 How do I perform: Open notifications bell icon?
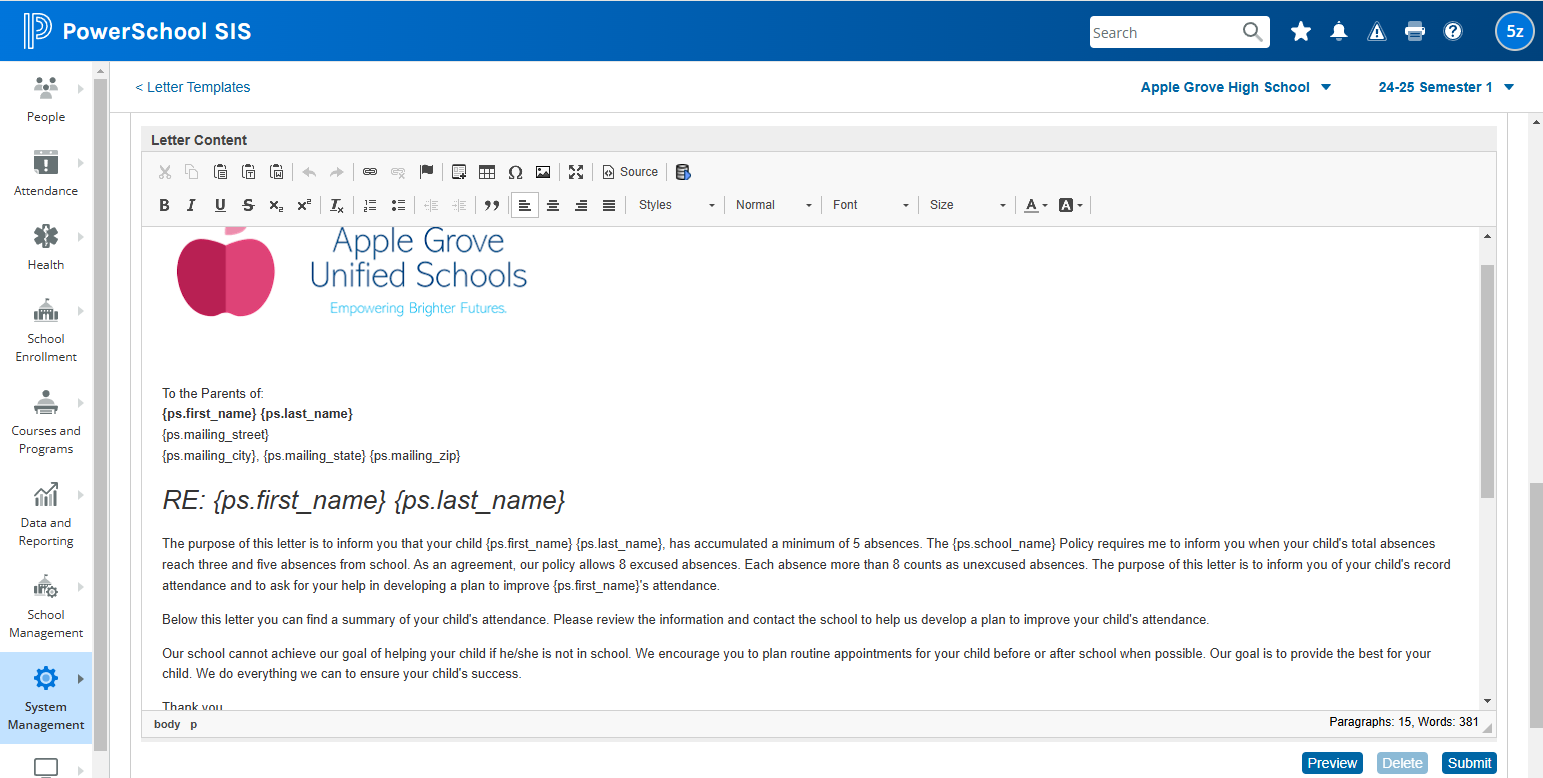1339,32
